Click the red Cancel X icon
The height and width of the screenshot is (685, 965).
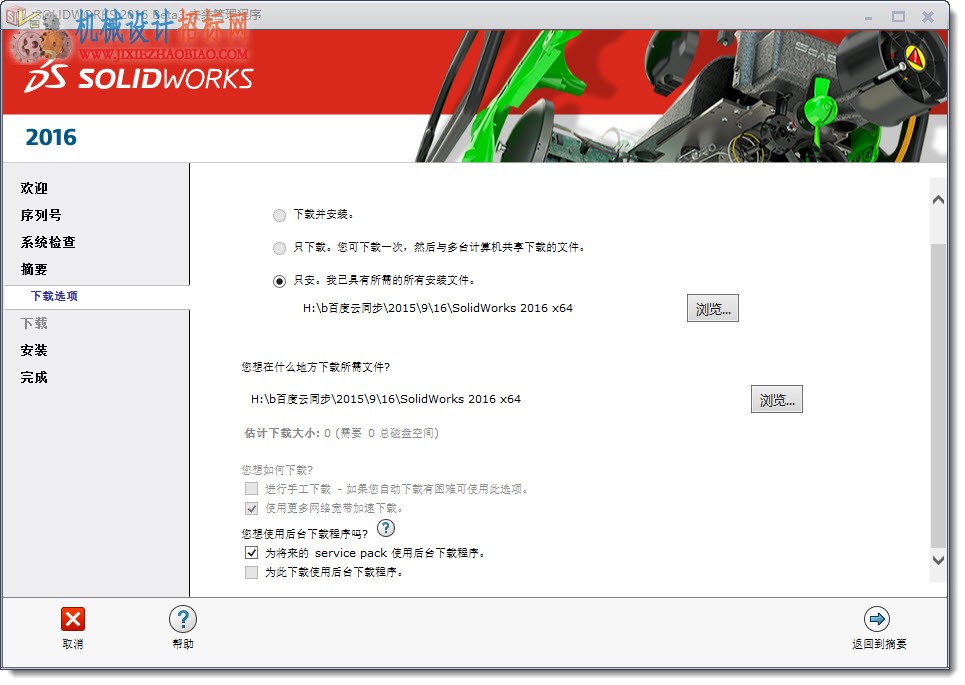click(73, 619)
